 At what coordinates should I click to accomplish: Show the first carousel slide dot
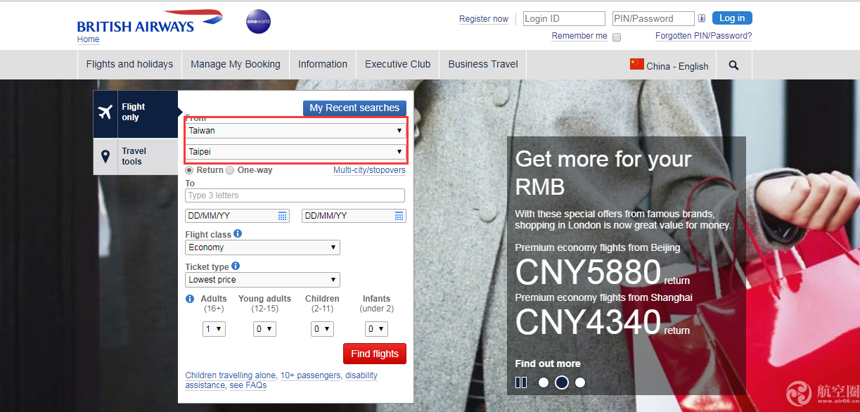pos(543,382)
